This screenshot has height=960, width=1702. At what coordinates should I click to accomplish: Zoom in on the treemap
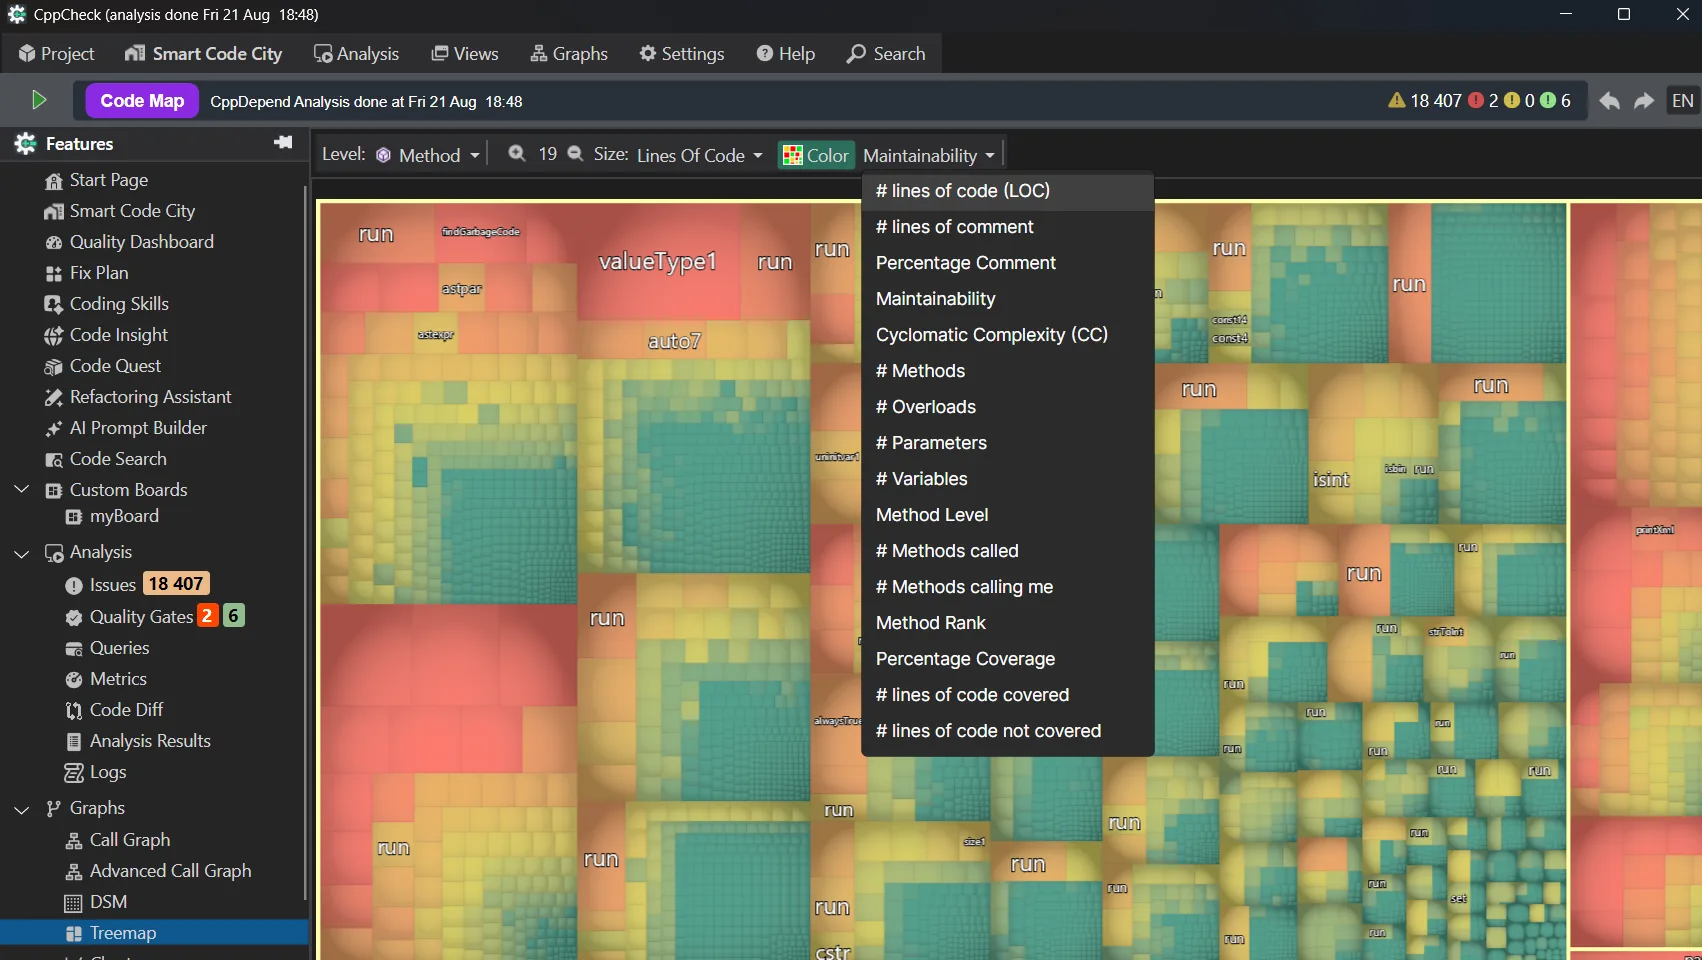517,154
